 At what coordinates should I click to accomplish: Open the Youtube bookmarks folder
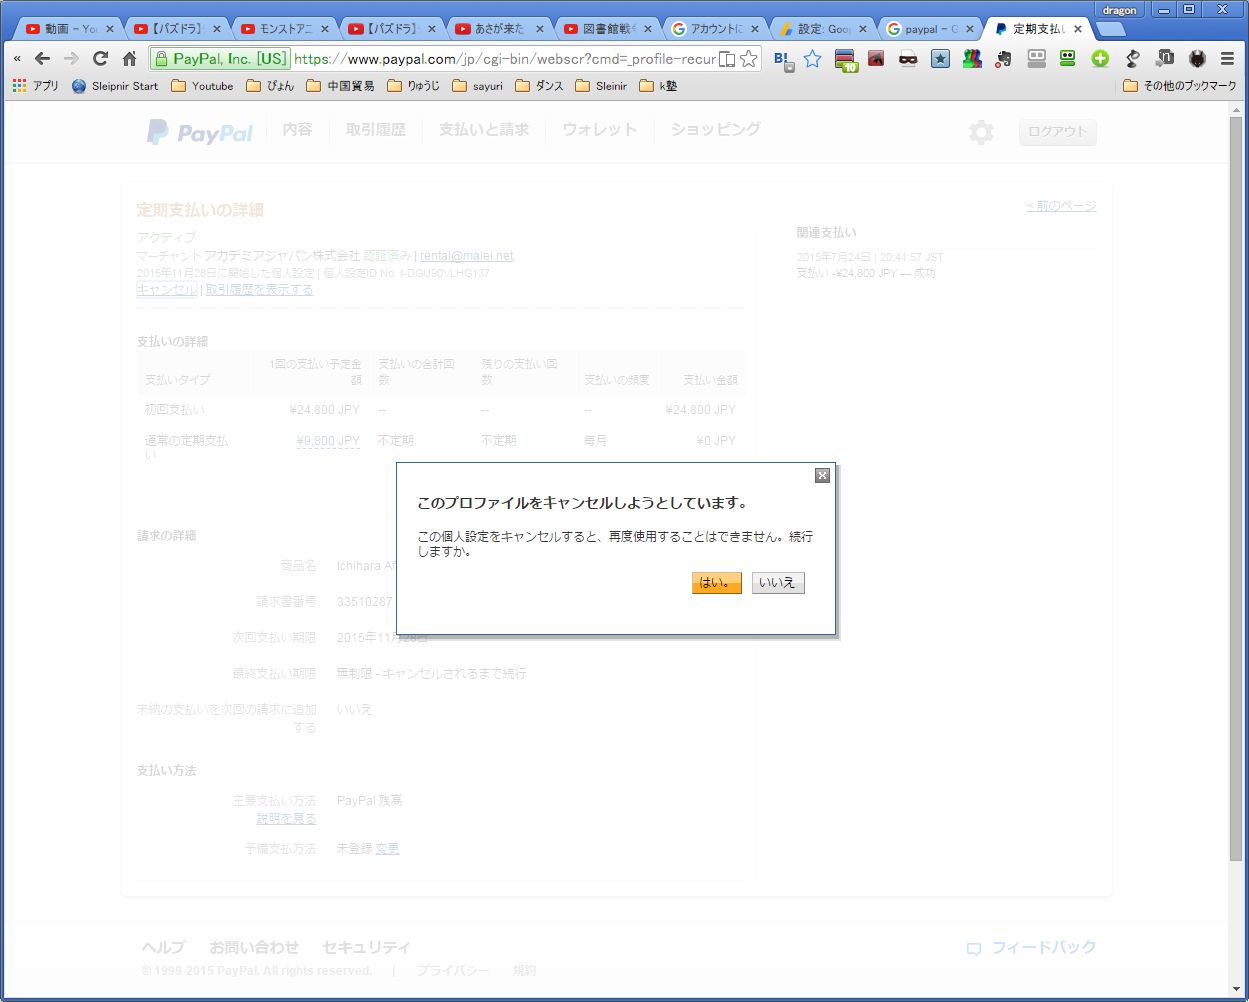[x=202, y=86]
